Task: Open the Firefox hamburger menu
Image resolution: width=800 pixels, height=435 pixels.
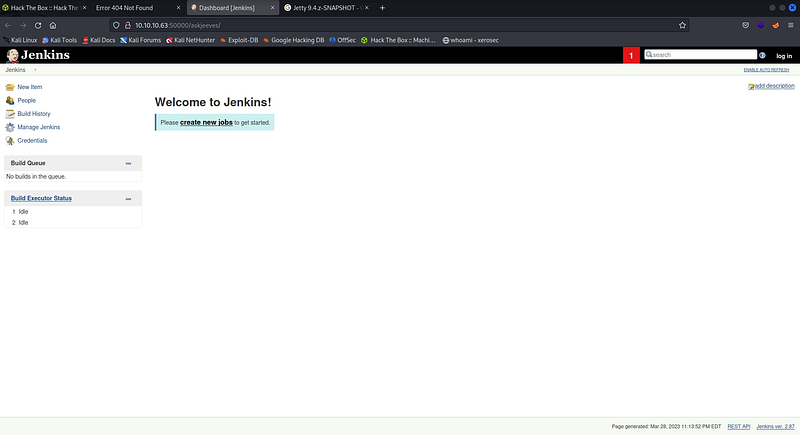Action: tap(790, 25)
